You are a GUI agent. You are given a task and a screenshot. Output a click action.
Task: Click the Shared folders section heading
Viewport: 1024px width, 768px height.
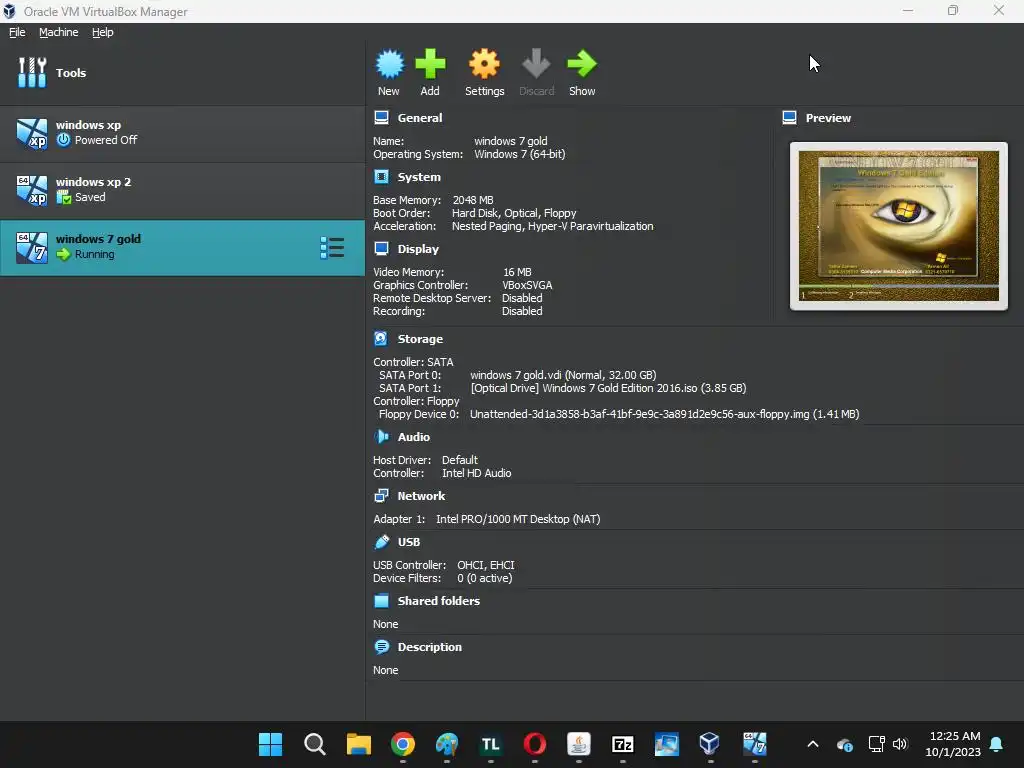click(439, 601)
